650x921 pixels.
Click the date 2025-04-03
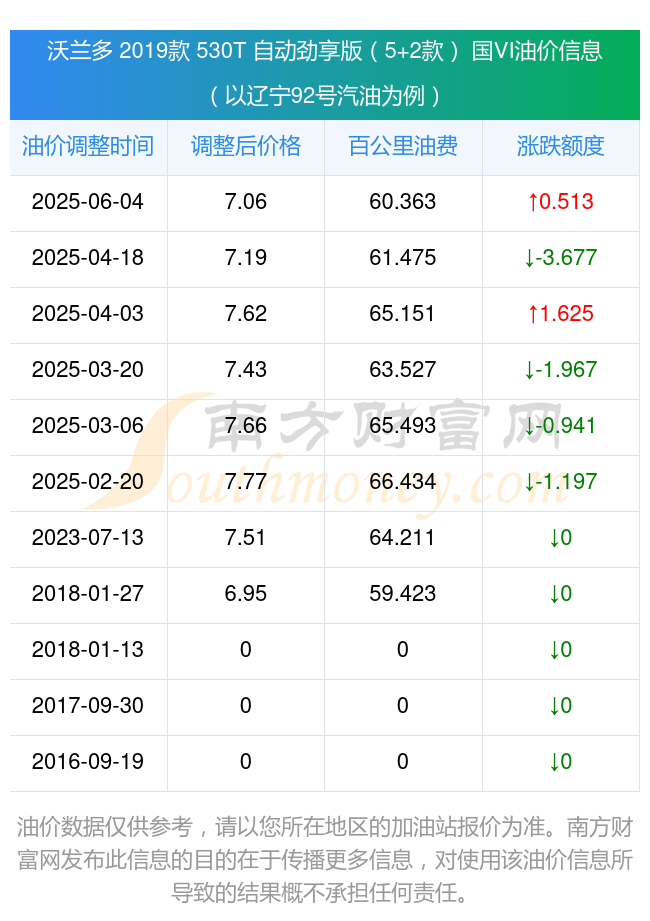point(87,314)
